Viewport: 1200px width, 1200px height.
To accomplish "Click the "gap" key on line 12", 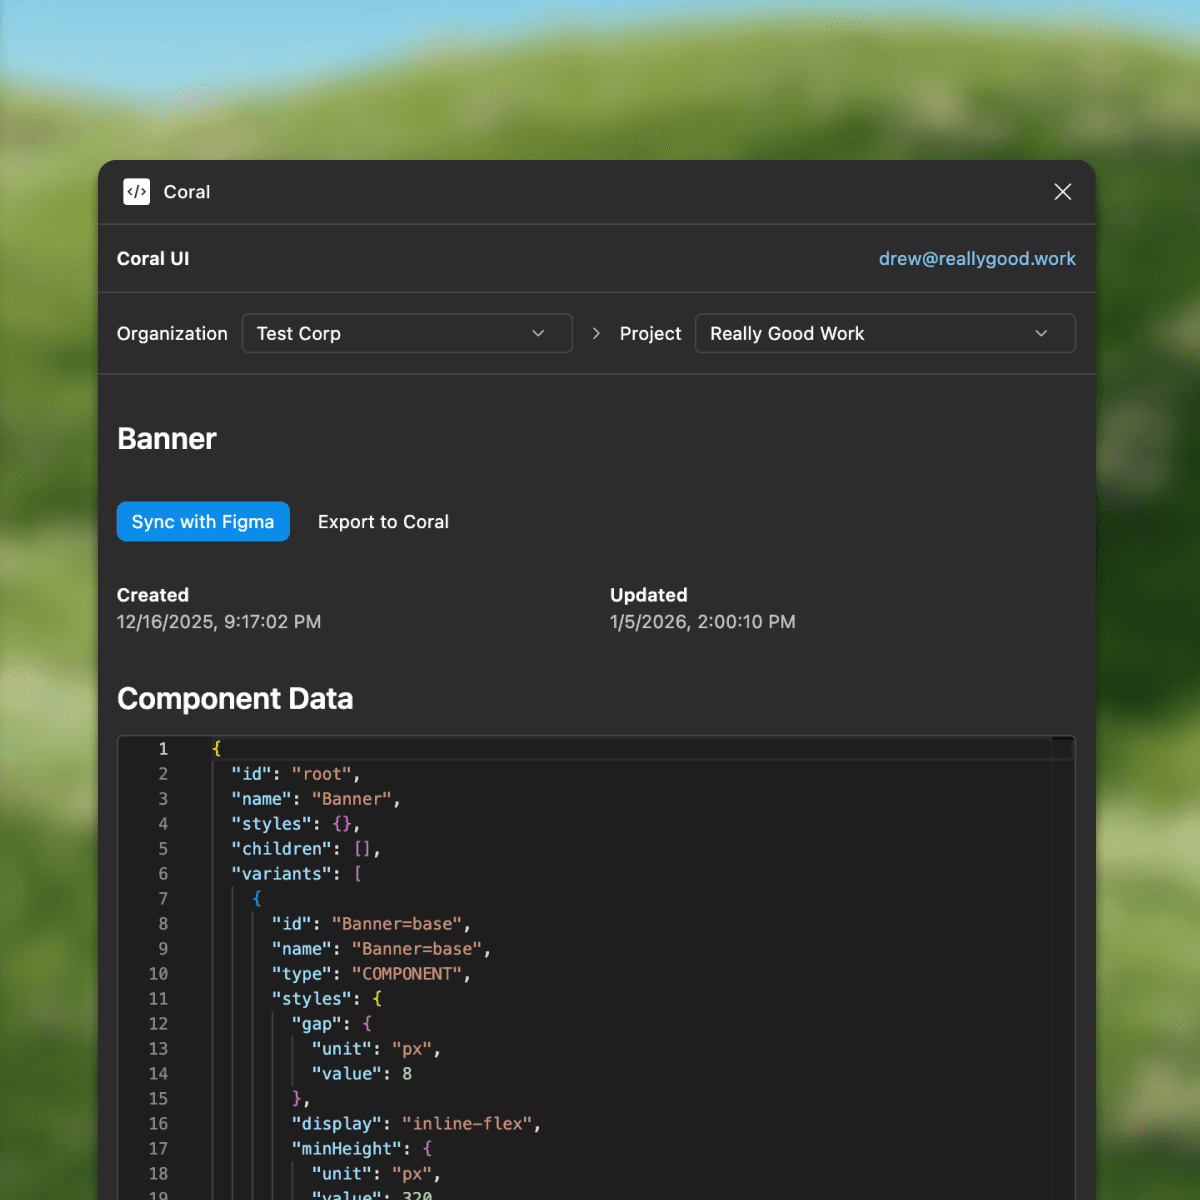I will click(x=316, y=1024).
